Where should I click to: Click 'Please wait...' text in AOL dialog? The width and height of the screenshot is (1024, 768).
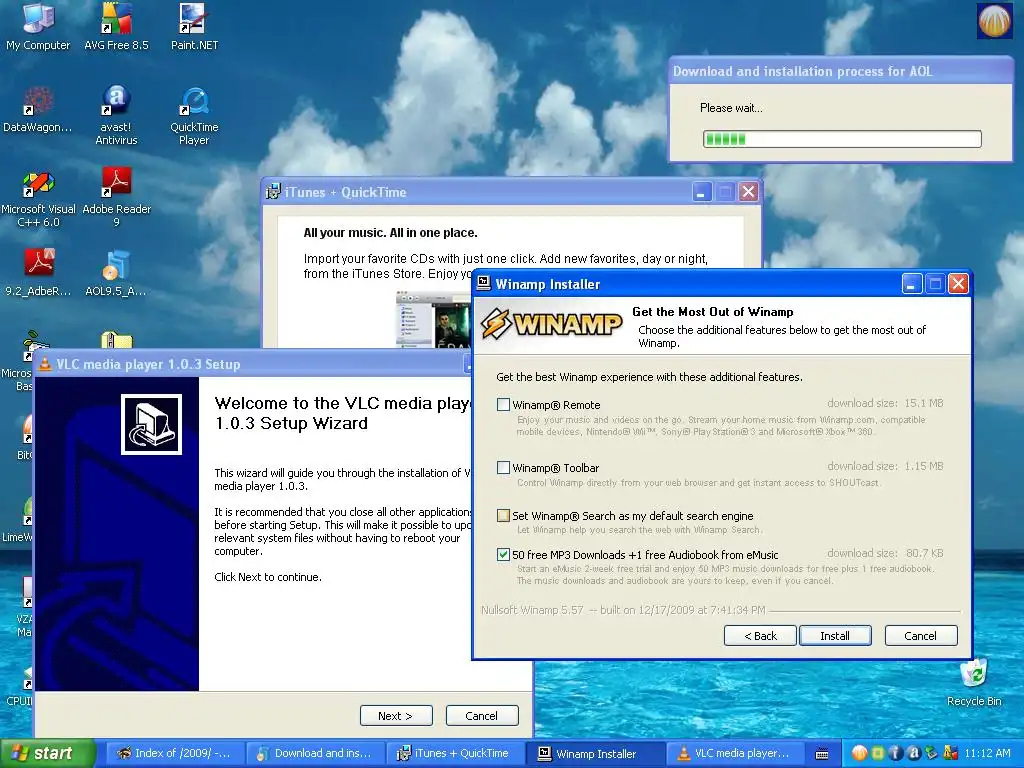click(731, 108)
